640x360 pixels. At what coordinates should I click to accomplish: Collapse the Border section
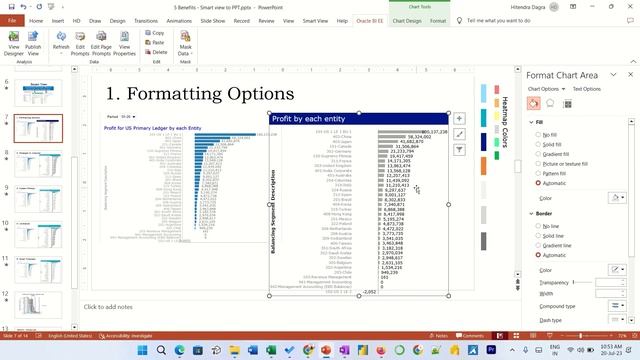click(531, 213)
